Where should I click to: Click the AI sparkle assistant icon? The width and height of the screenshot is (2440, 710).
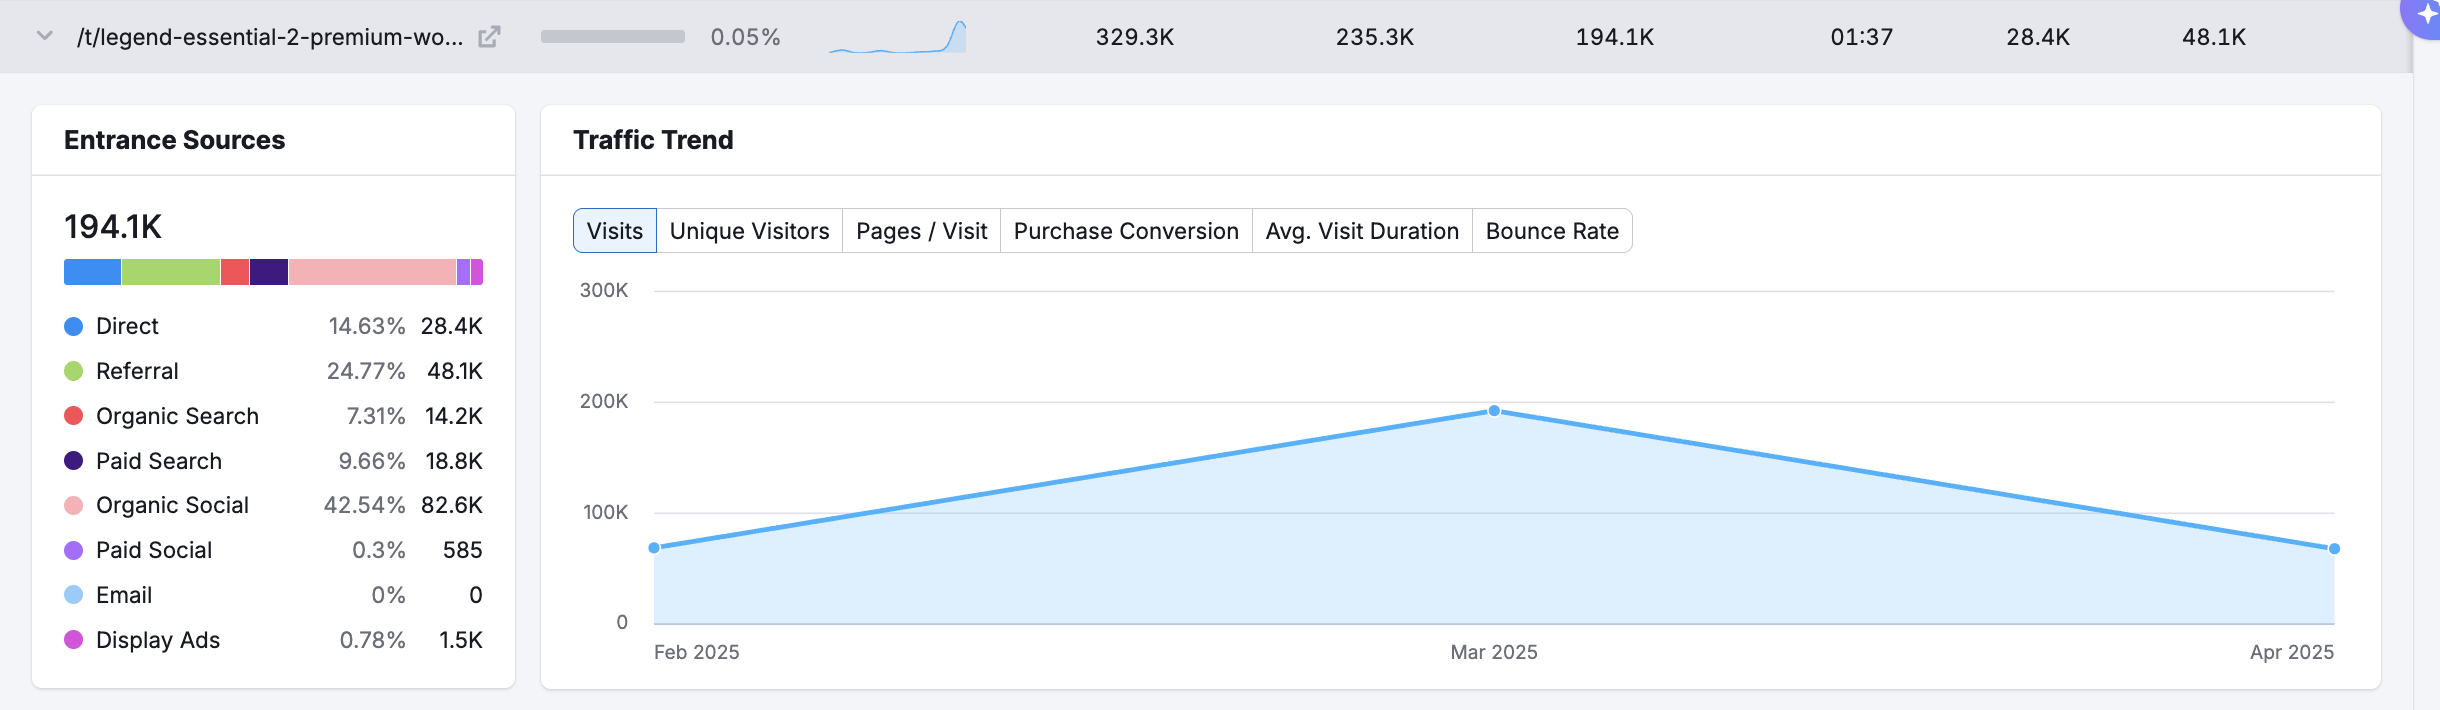point(2426,15)
